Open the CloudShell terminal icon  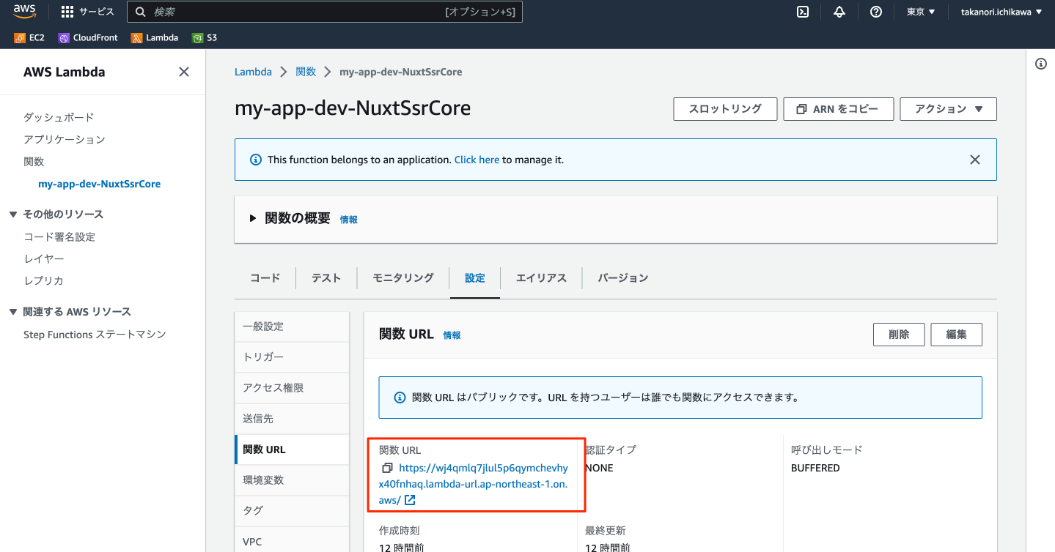click(803, 11)
